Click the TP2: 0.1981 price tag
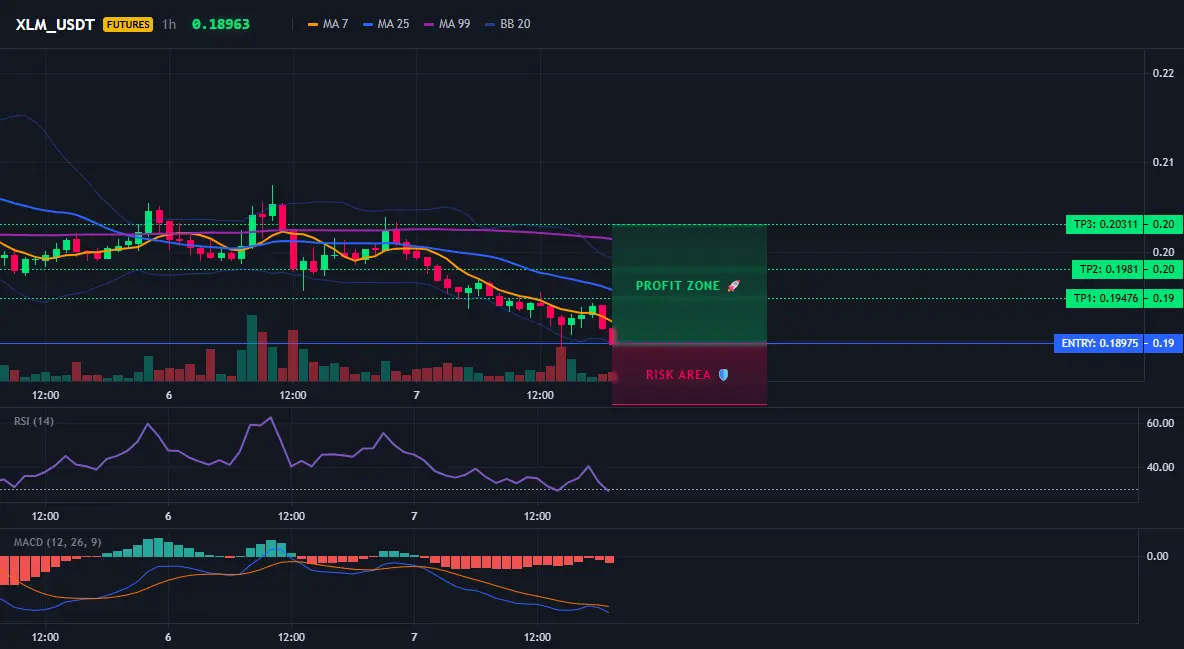Screen dimensions: 1184x649 click(1108, 269)
